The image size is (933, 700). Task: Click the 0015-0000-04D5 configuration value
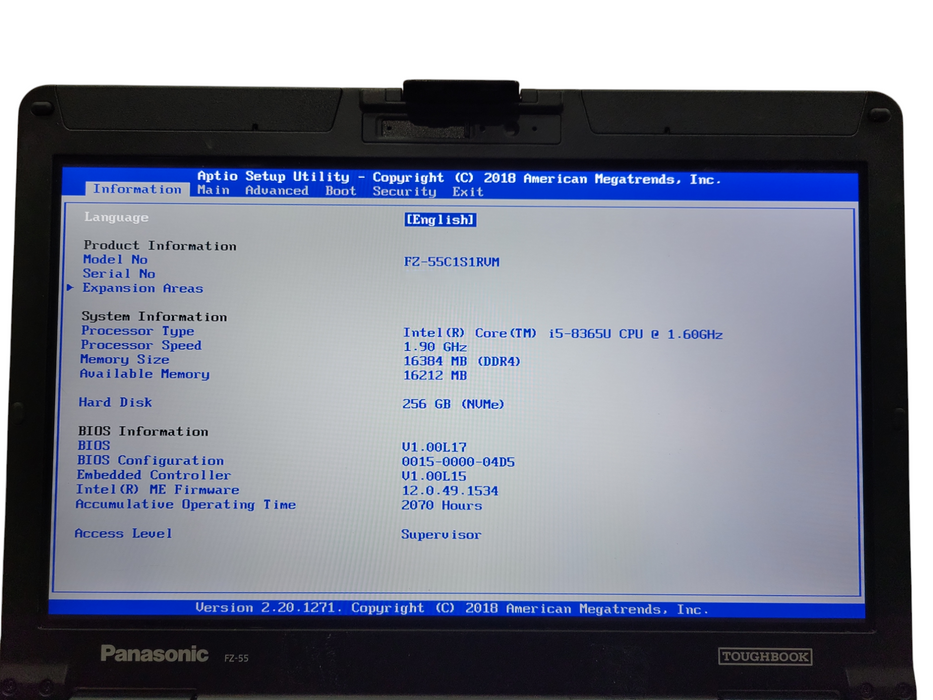(x=458, y=462)
